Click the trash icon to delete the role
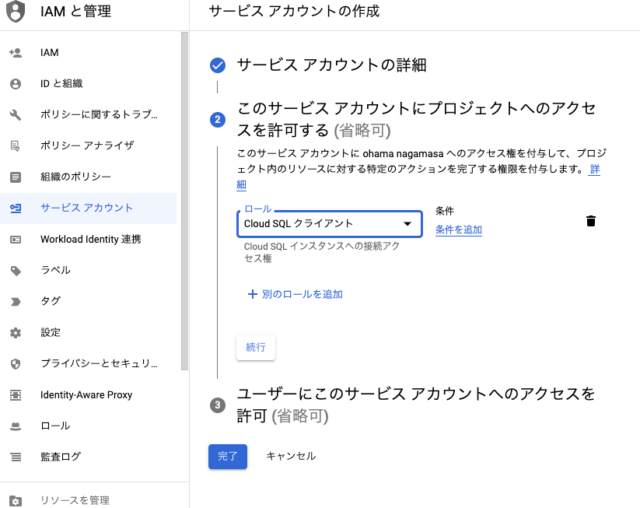This screenshot has height=508, width=640. [591, 221]
